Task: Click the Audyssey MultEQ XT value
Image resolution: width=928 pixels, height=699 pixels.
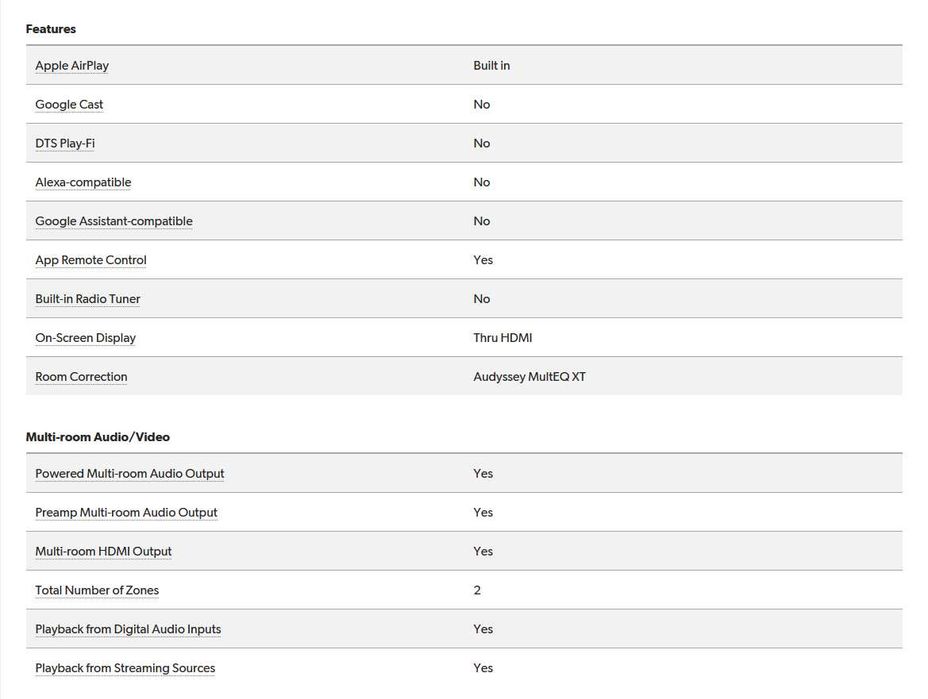Action: pos(529,377)
